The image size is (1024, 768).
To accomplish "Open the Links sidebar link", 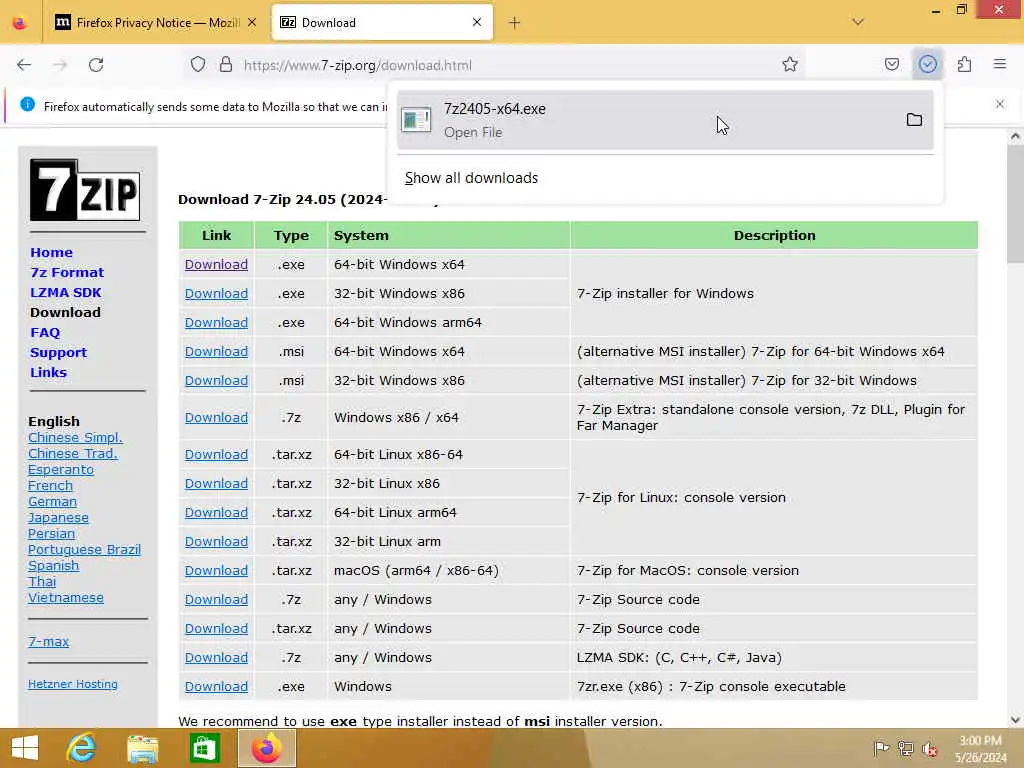I will 48,372.
